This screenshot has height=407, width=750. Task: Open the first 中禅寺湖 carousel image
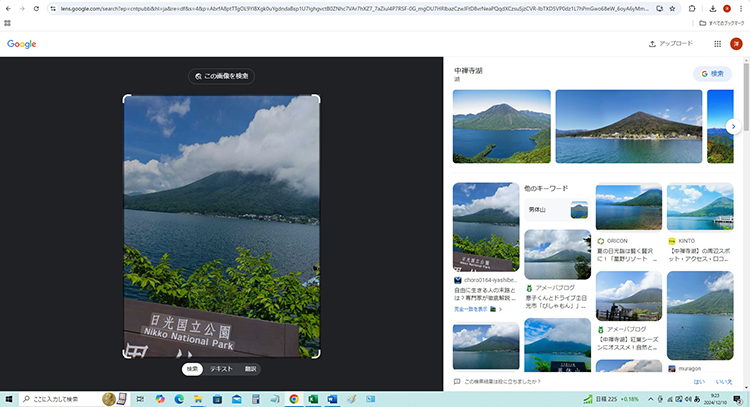click(x=502, y=126)
